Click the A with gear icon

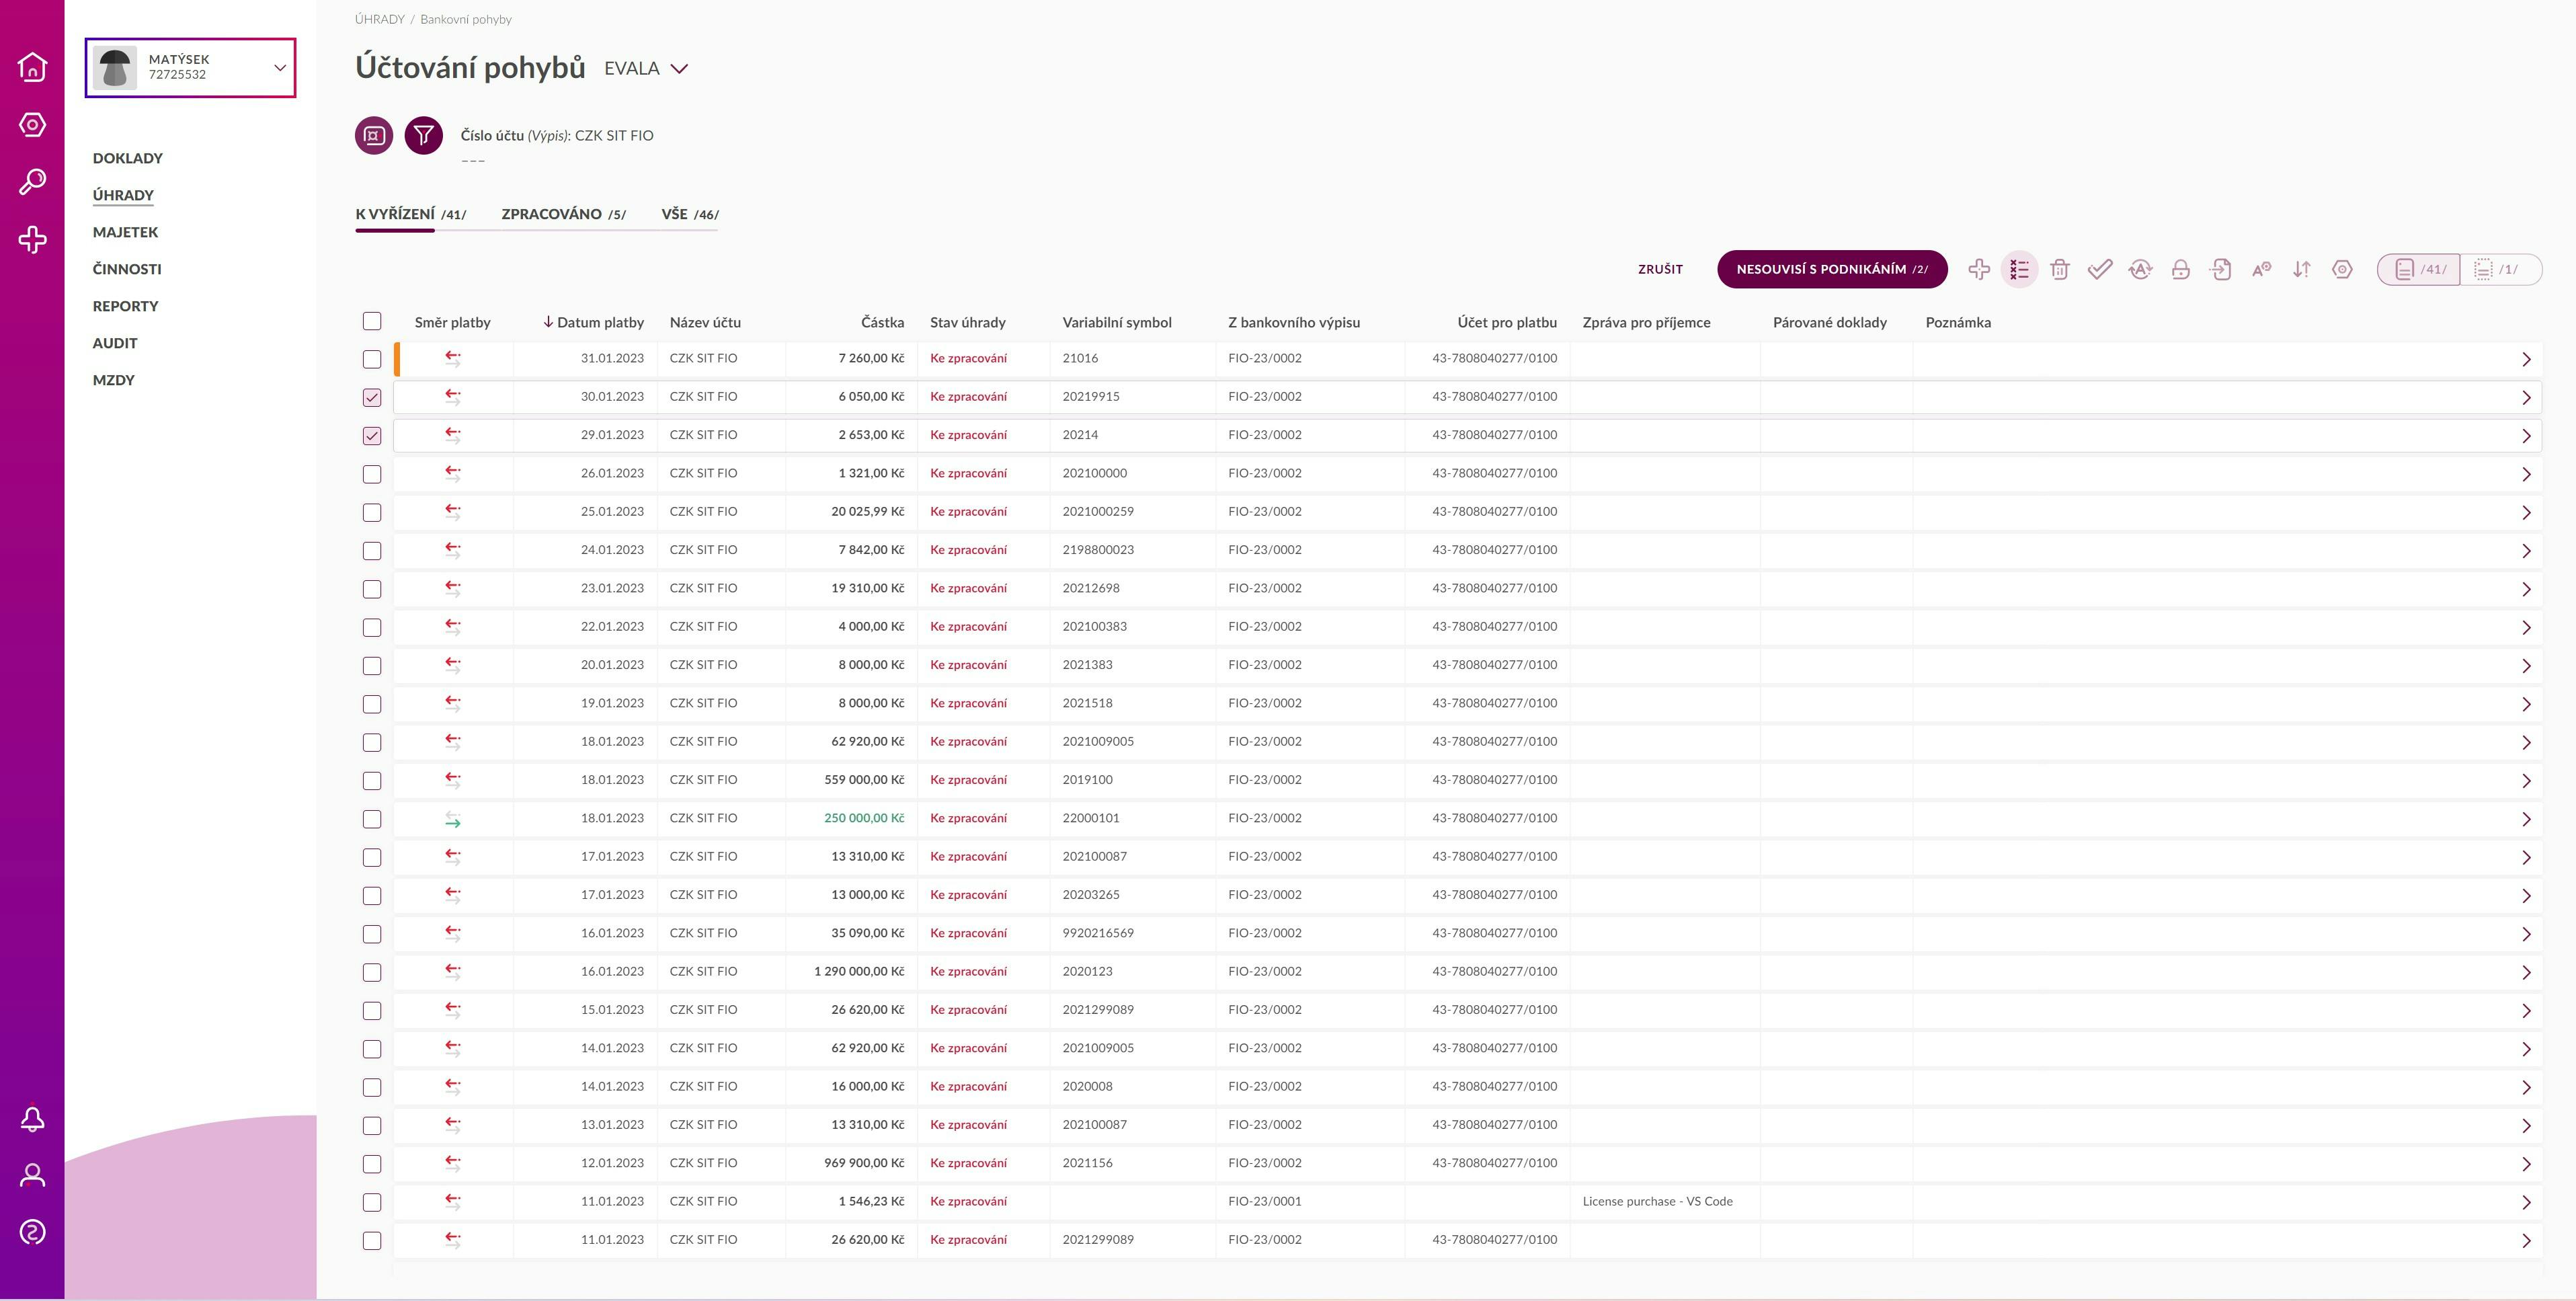(2261, 269)
